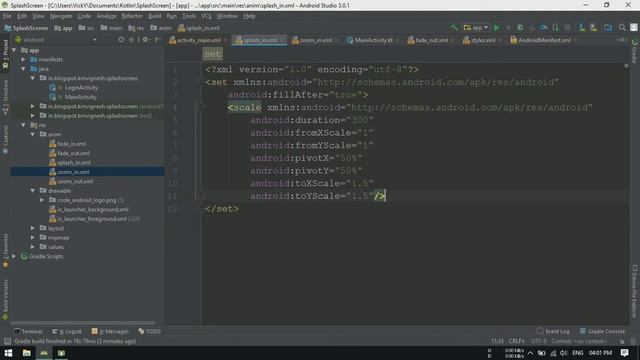
Task: Click the Project panel settings gear icon
Action: [145, 40]
